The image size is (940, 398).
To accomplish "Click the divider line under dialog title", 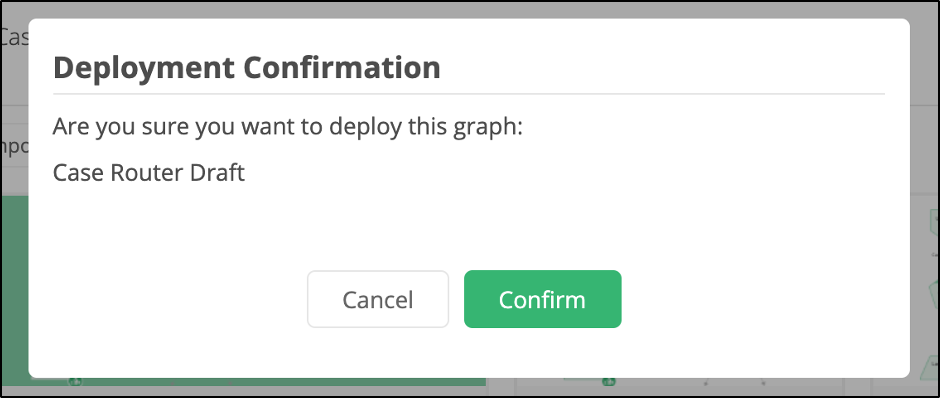I will (469, 94).
